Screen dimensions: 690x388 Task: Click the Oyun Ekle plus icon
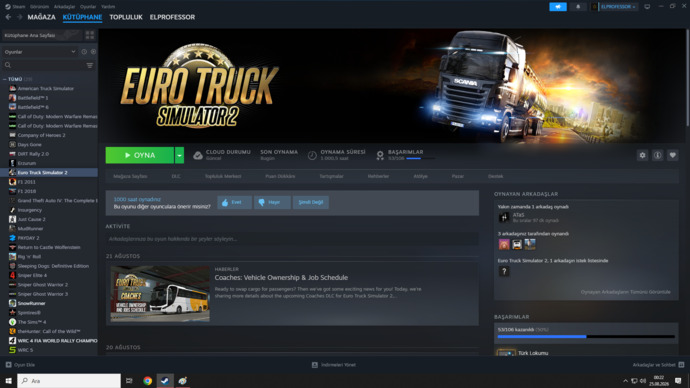pyautogui.click(x=8, y=365)
